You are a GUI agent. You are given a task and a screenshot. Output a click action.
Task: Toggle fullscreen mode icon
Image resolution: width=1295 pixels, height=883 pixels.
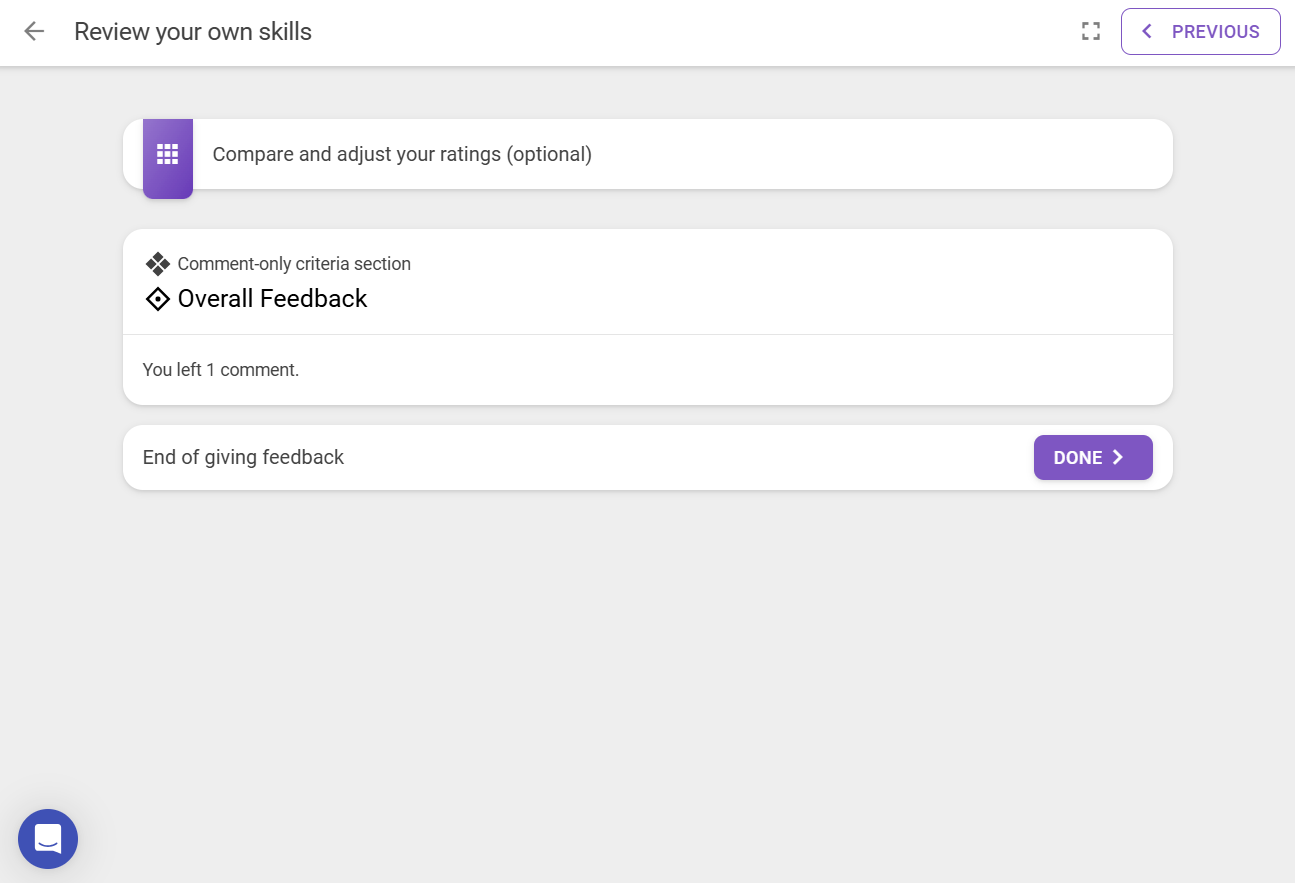tap(1091, 31)
